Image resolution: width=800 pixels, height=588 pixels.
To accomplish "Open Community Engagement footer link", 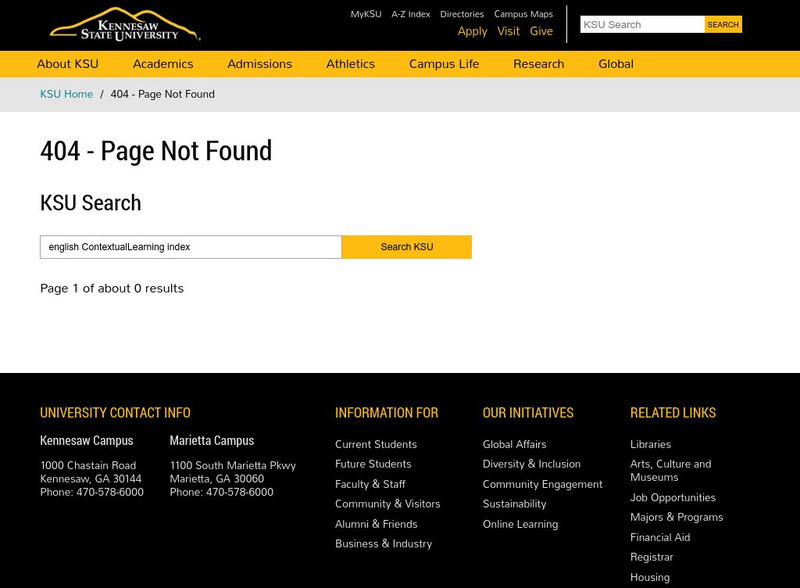I will [x=542, y=484].
